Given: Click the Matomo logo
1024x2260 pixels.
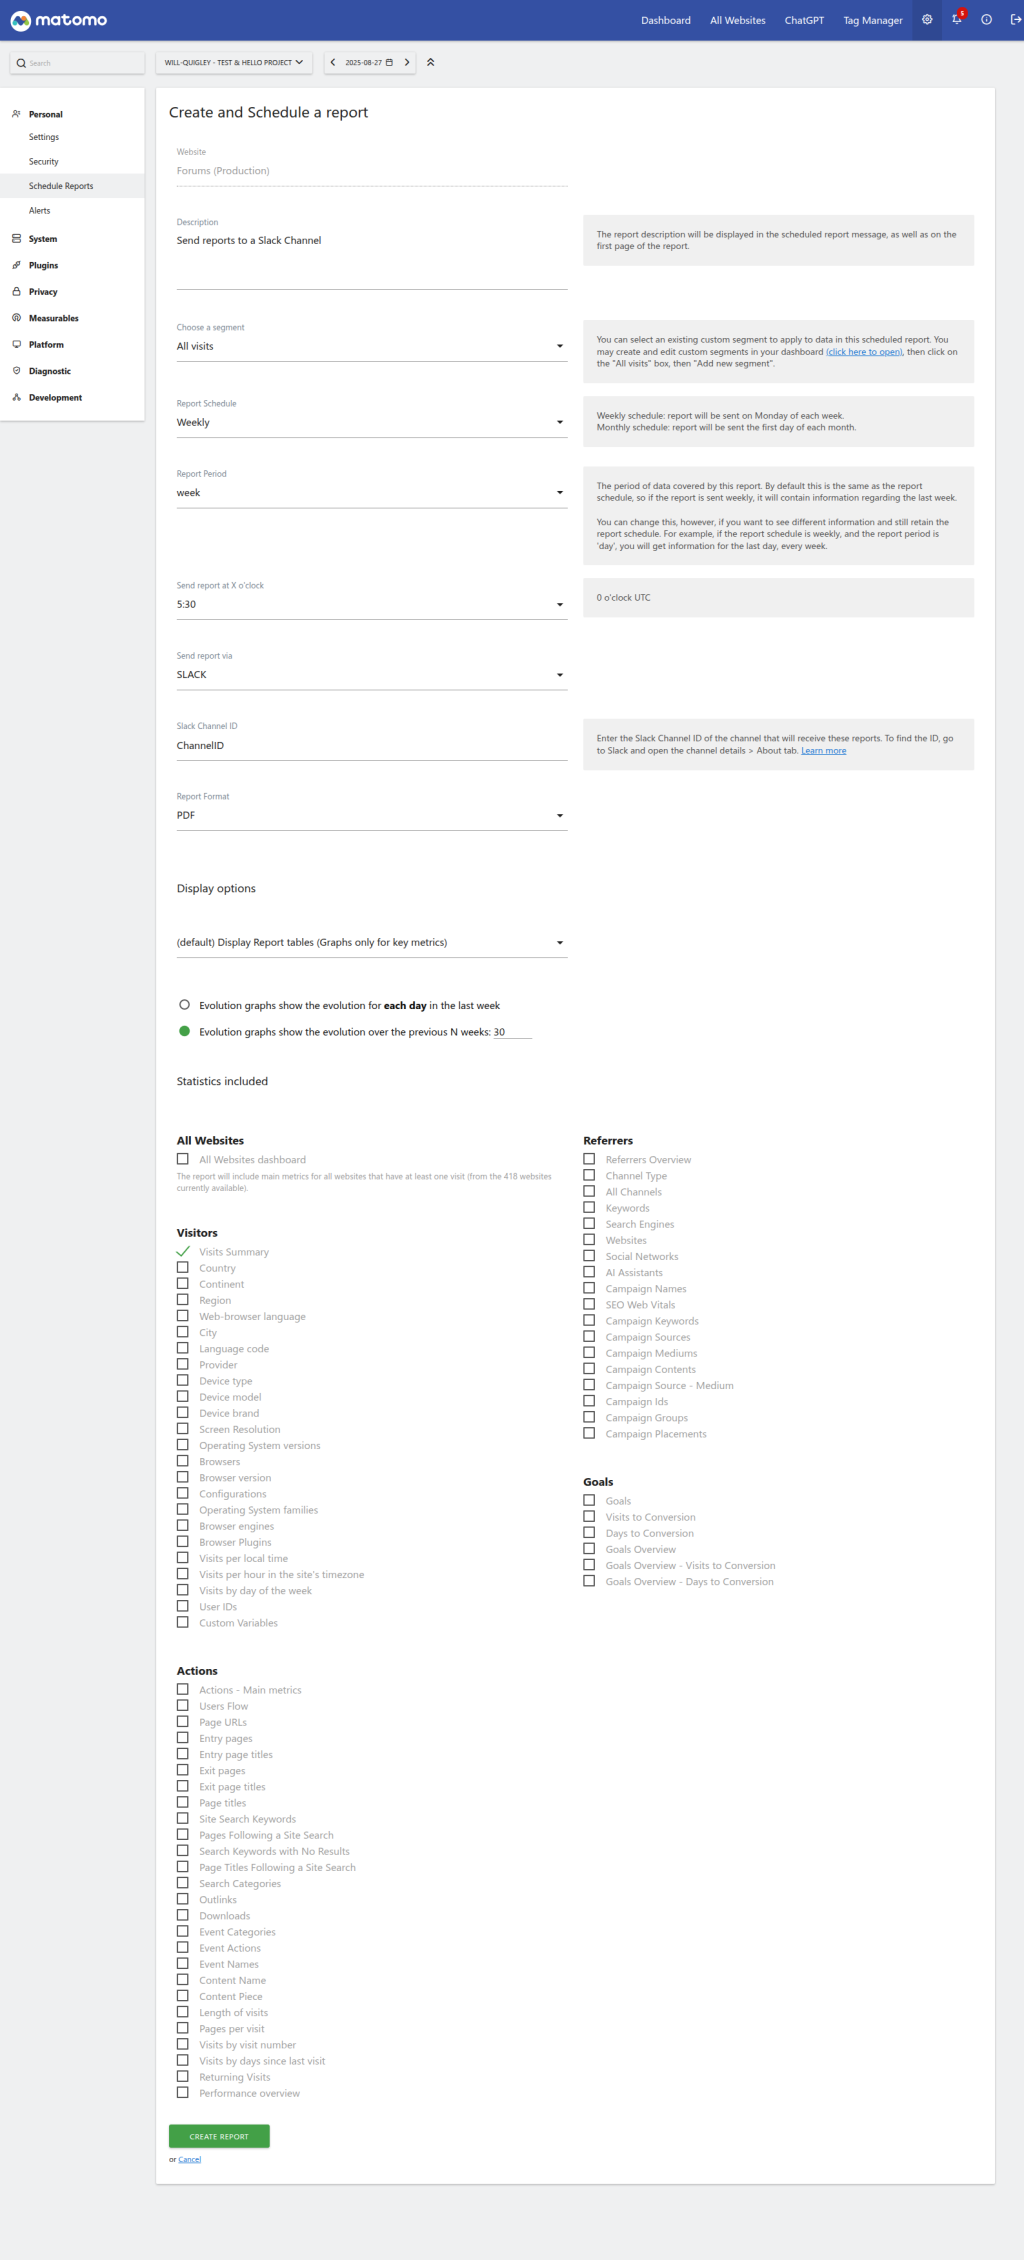Looking at the screenshot, I should (x=58, y=20).
